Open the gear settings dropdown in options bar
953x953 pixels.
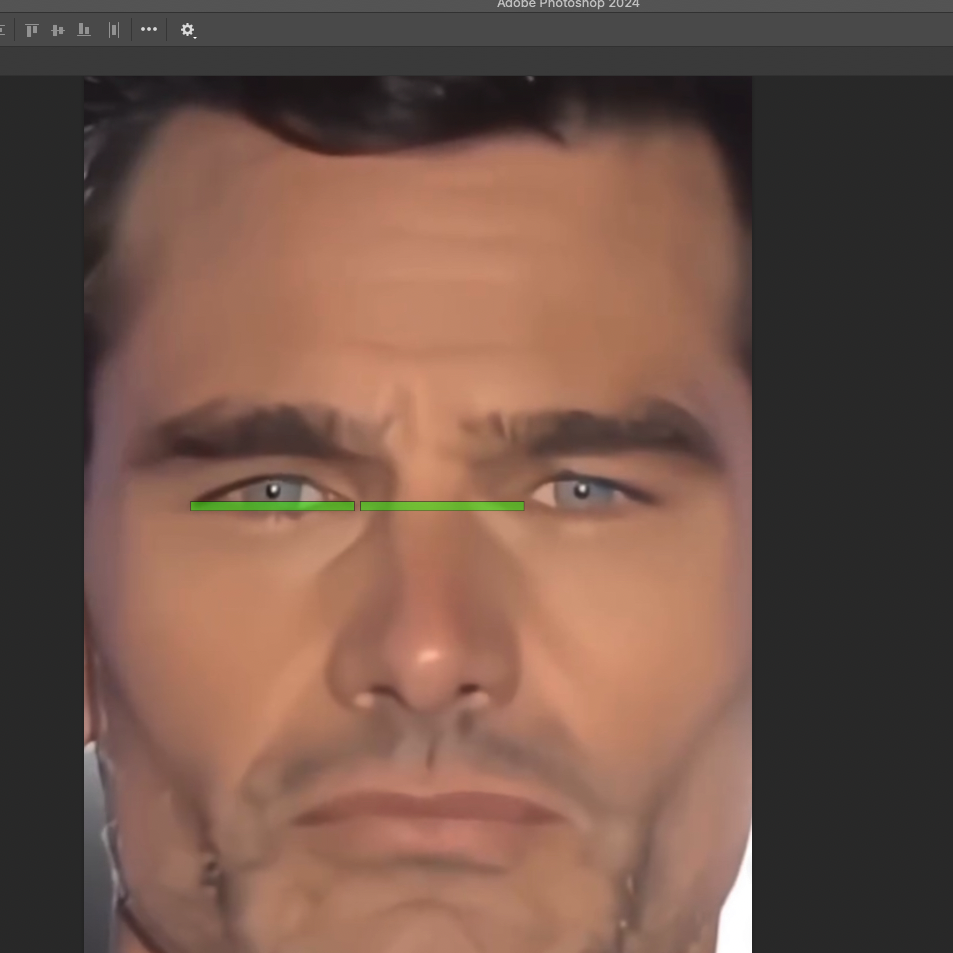click(x=188, y=30)
